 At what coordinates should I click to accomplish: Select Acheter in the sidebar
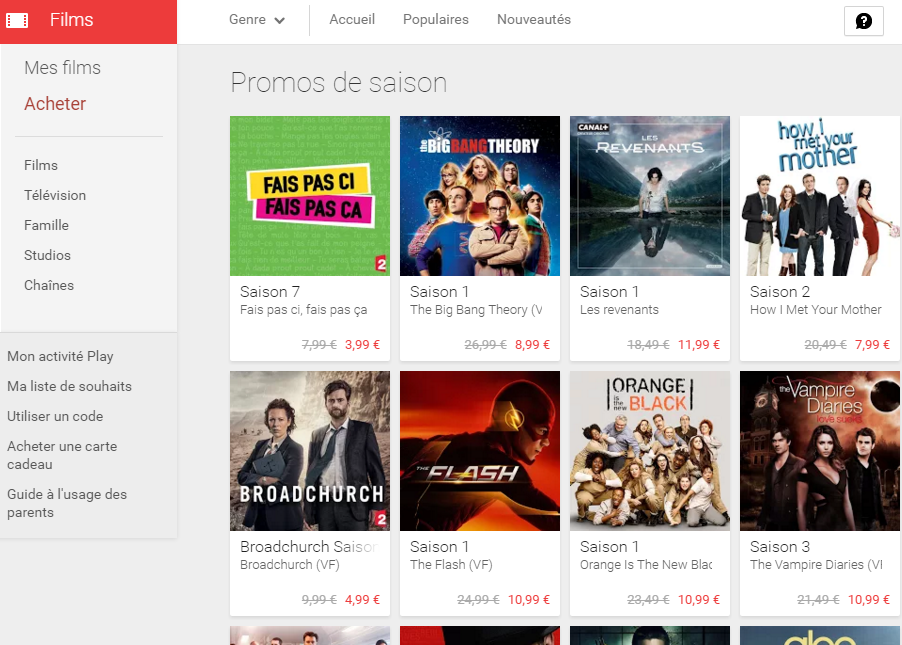coord(55,104)
